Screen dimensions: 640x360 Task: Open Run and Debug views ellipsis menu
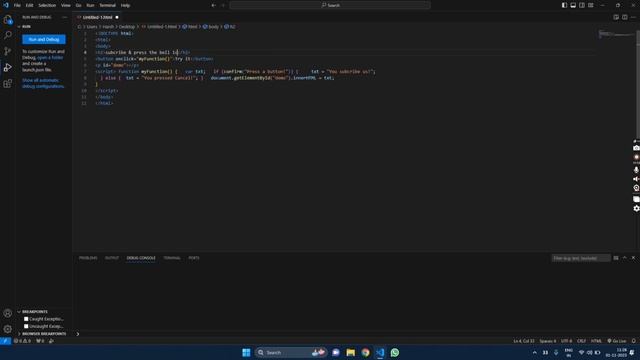click(x=64, y=17)
